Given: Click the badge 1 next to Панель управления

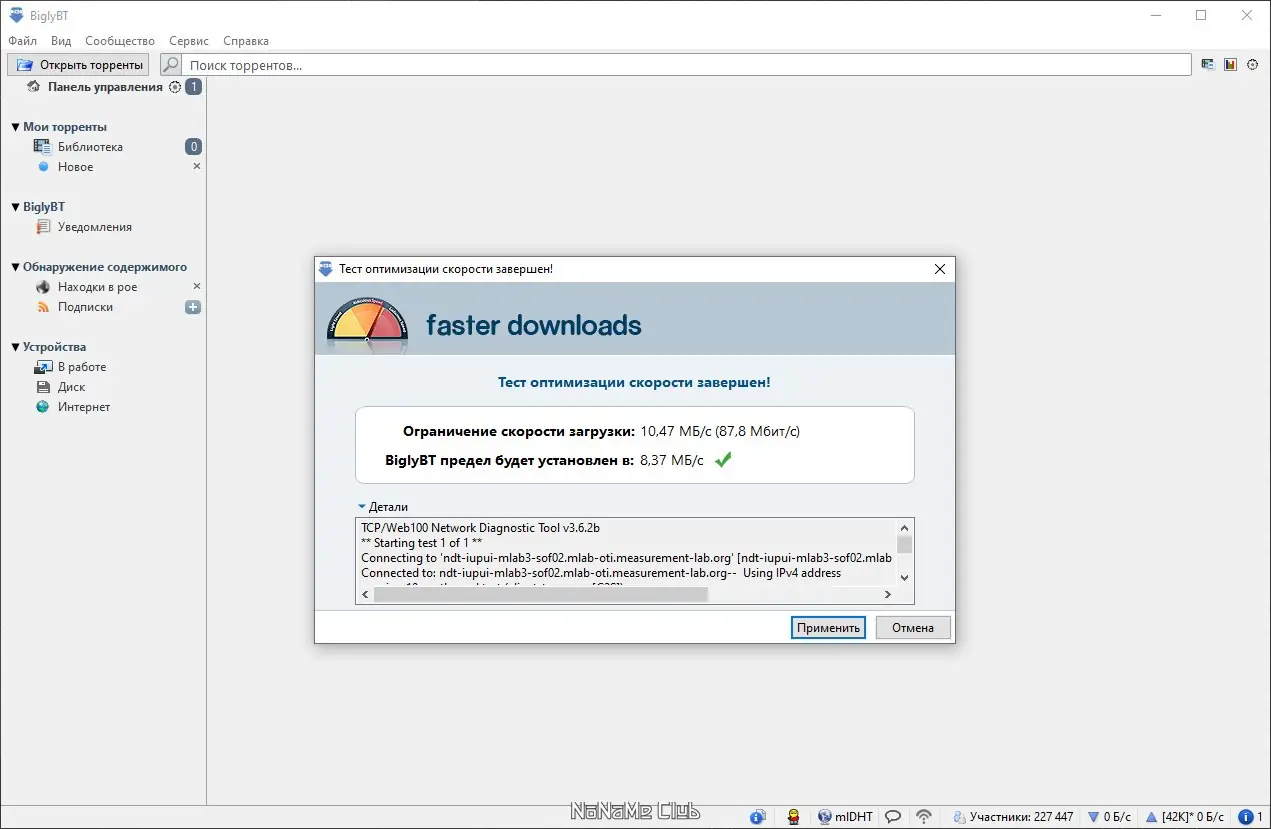Looking at the screenshot, I should click(x=194, y=87).
